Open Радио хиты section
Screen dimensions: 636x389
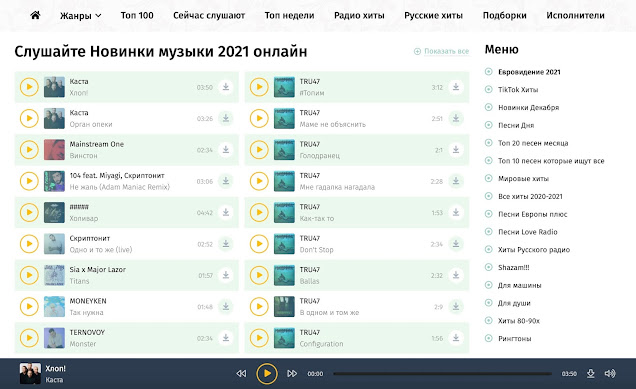click(x=359, y=15)
